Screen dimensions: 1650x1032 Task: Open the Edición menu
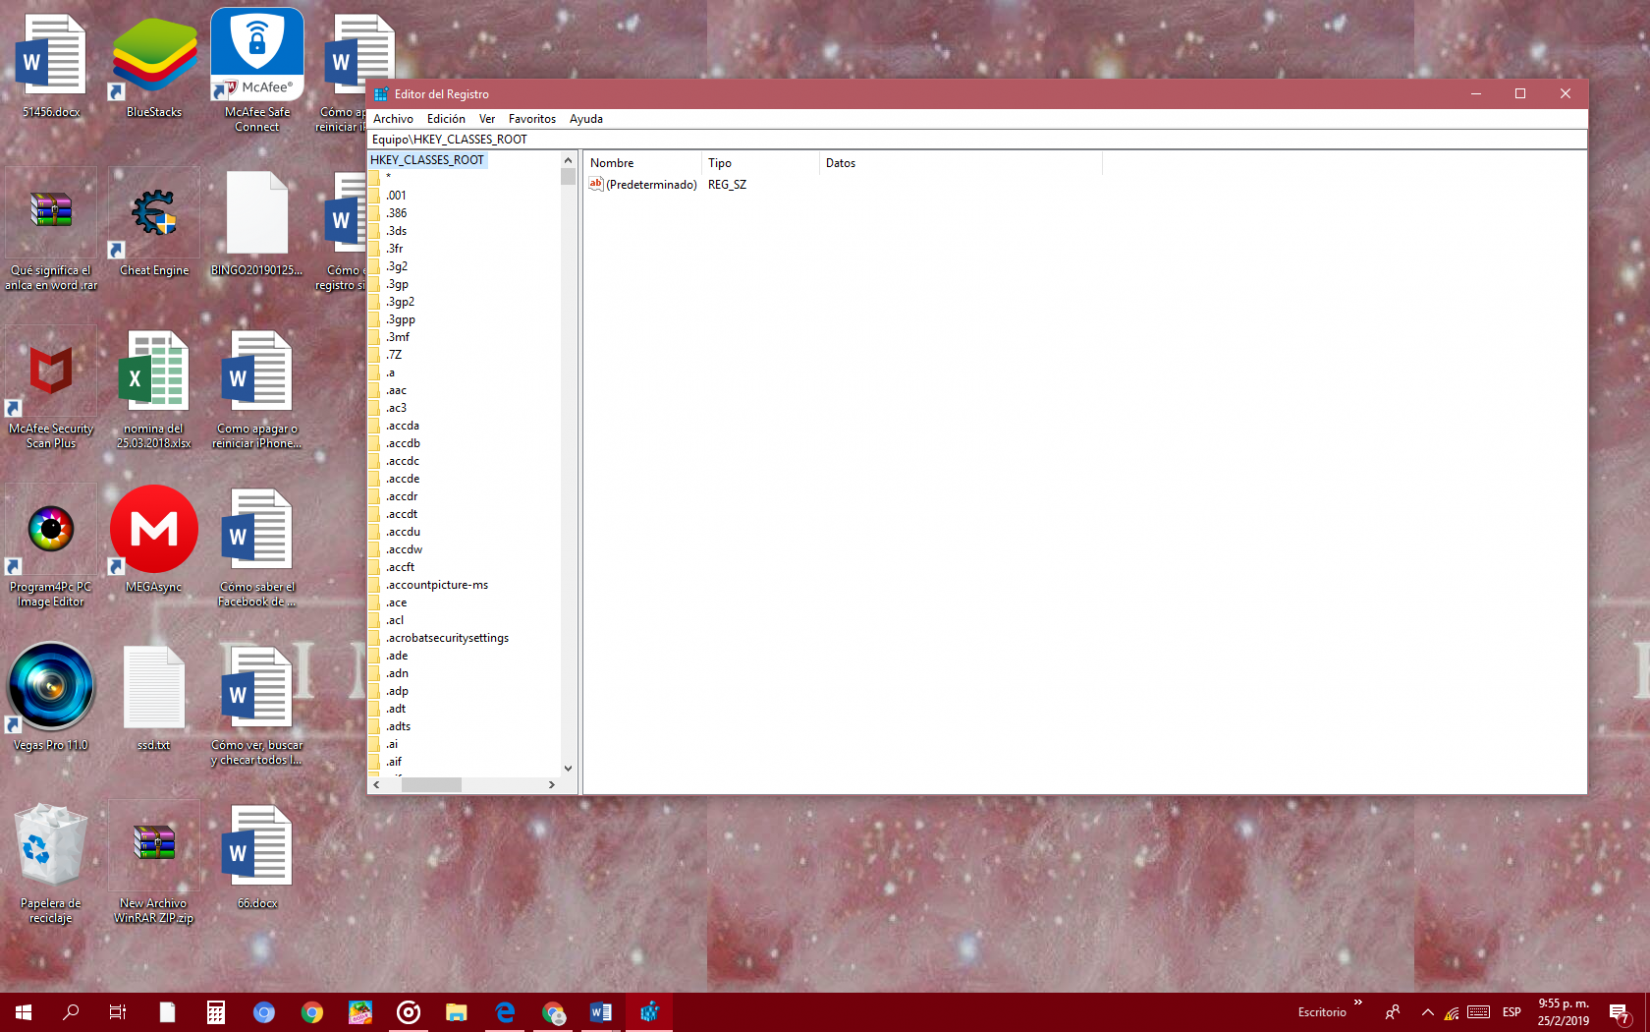[x=445, y=119]
